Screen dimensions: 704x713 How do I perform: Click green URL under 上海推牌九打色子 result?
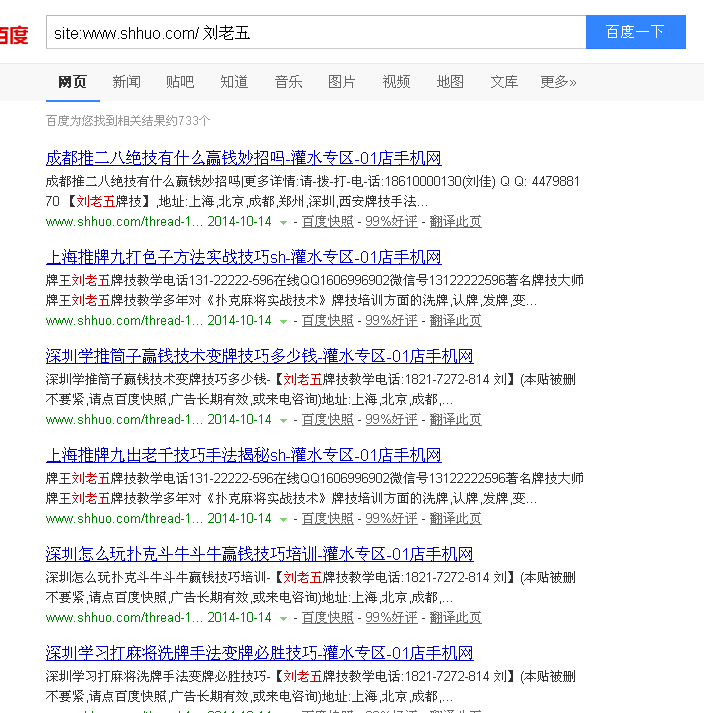(124, 321)
